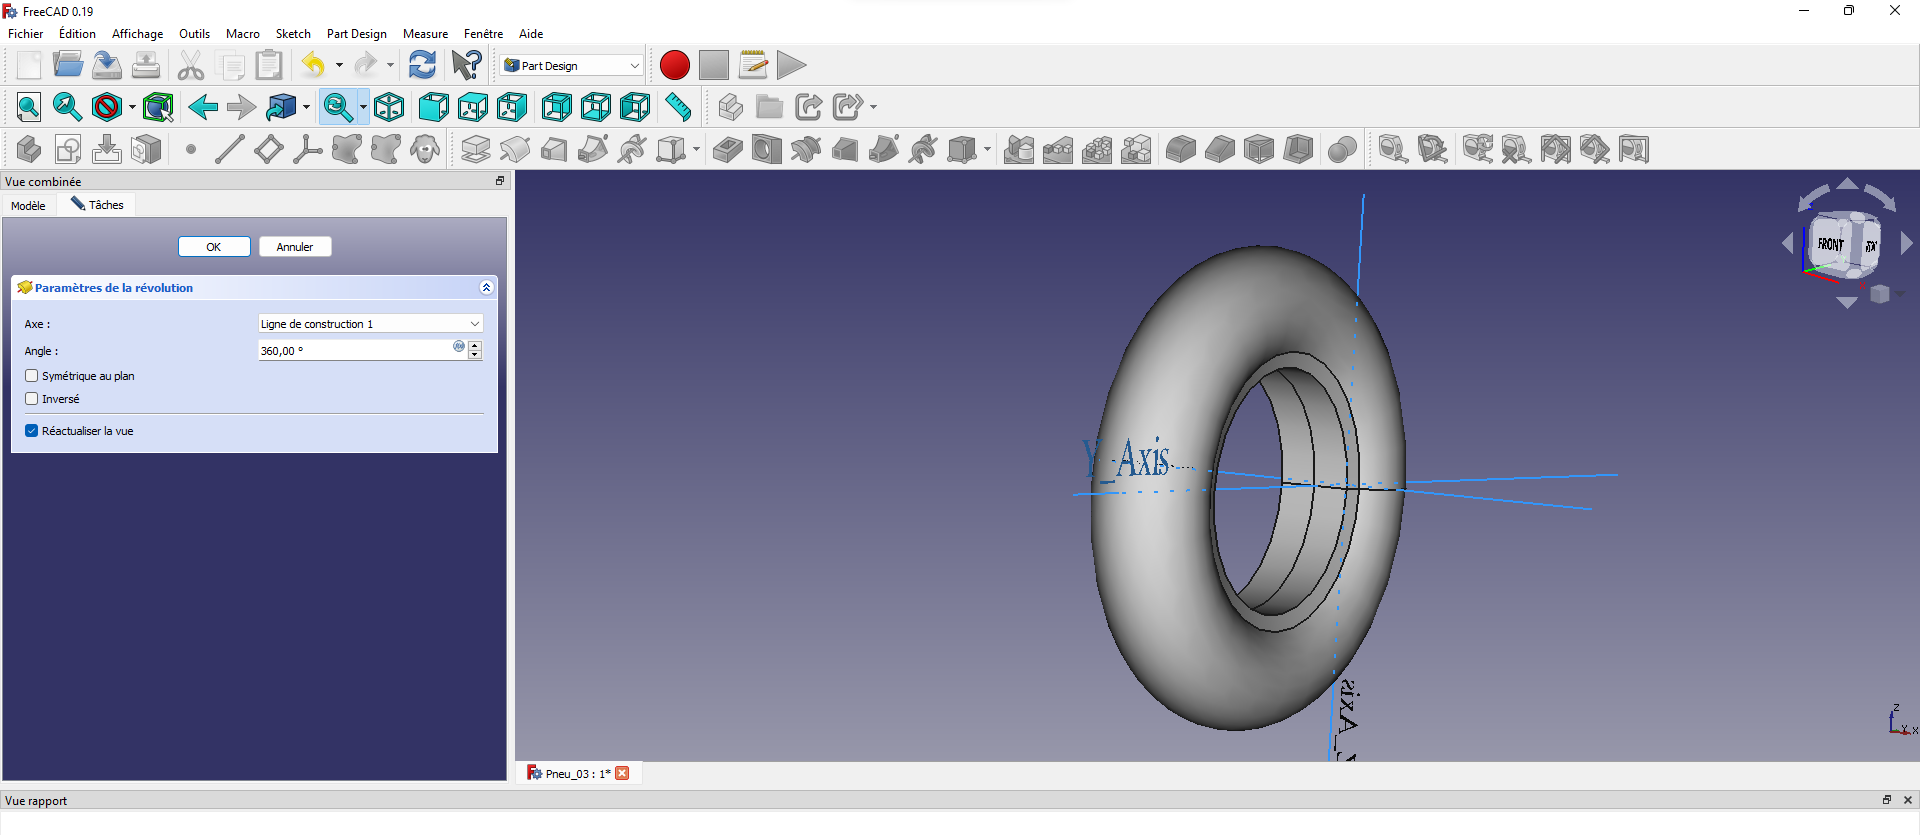The height and width of the screenshot is (835, 1920).
Task: Save the document using the save icon
Action: click(107, 65)
